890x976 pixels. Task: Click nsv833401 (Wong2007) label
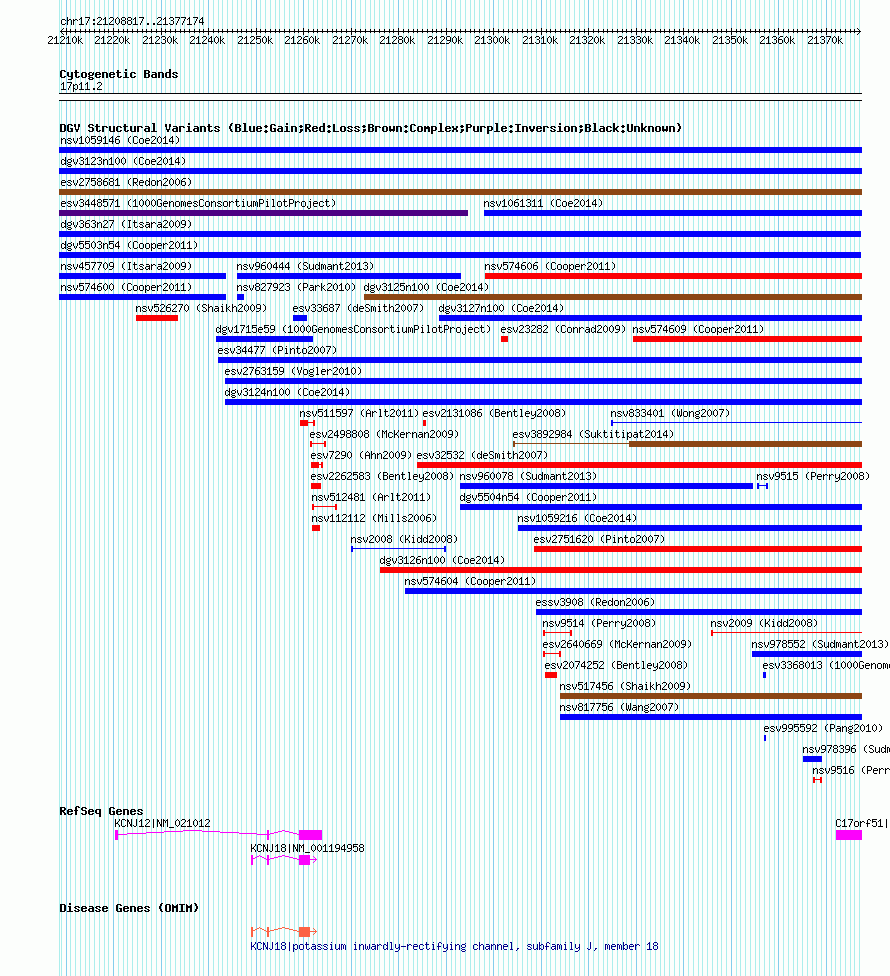click(x=670, y=413)
